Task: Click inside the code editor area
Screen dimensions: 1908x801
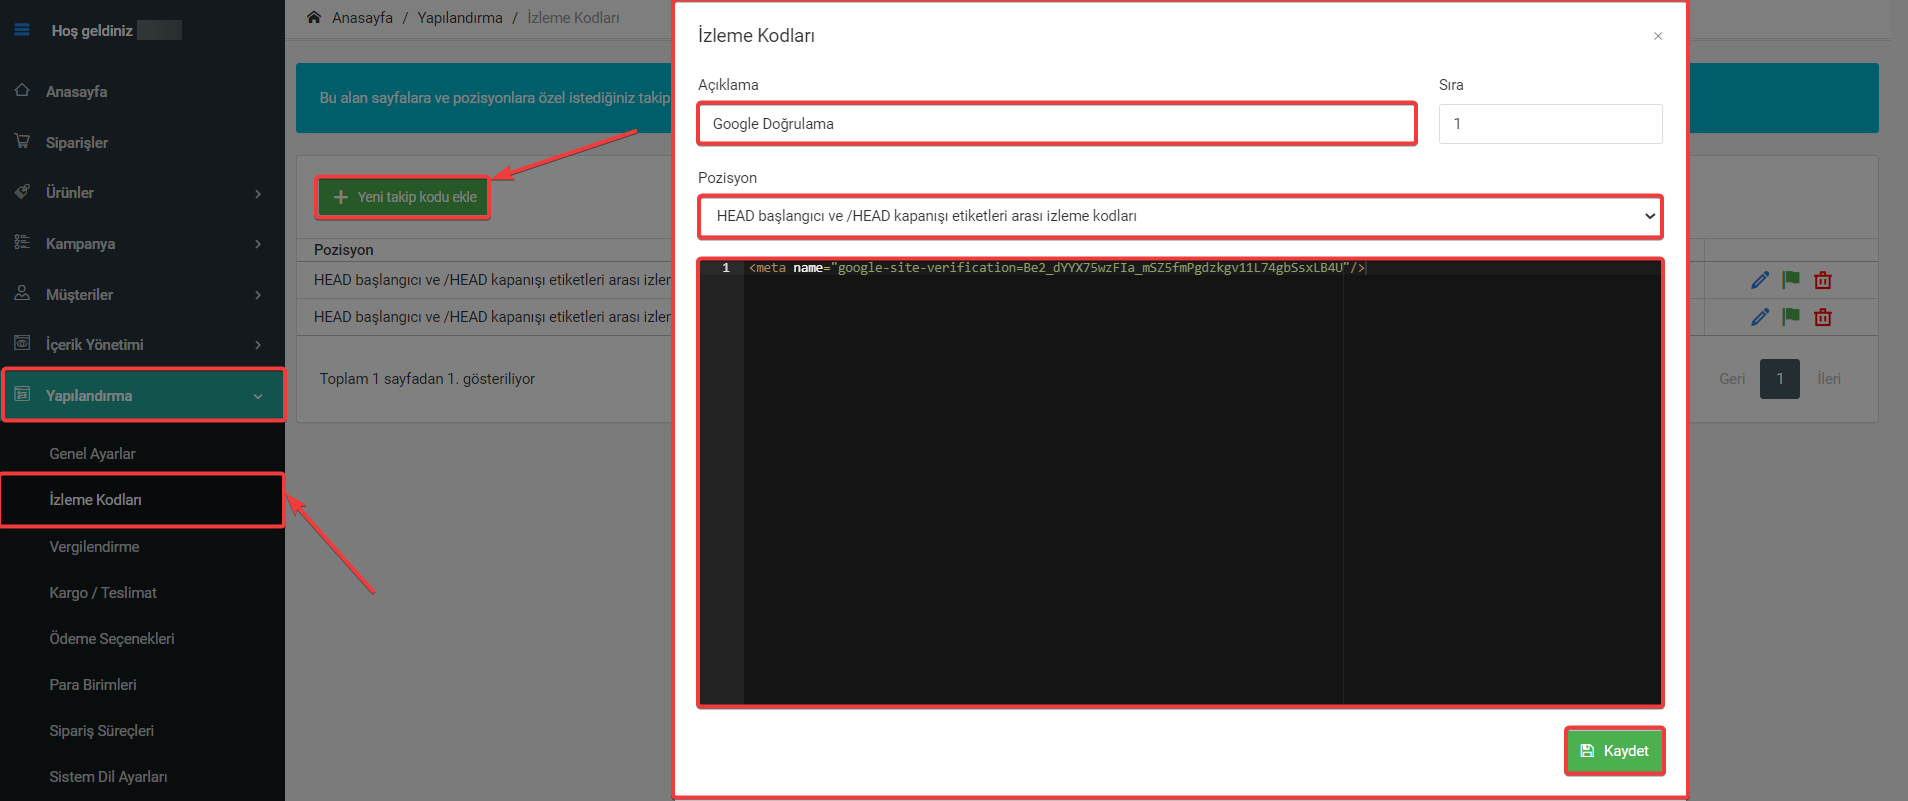Action: (x=1180, y=483)
